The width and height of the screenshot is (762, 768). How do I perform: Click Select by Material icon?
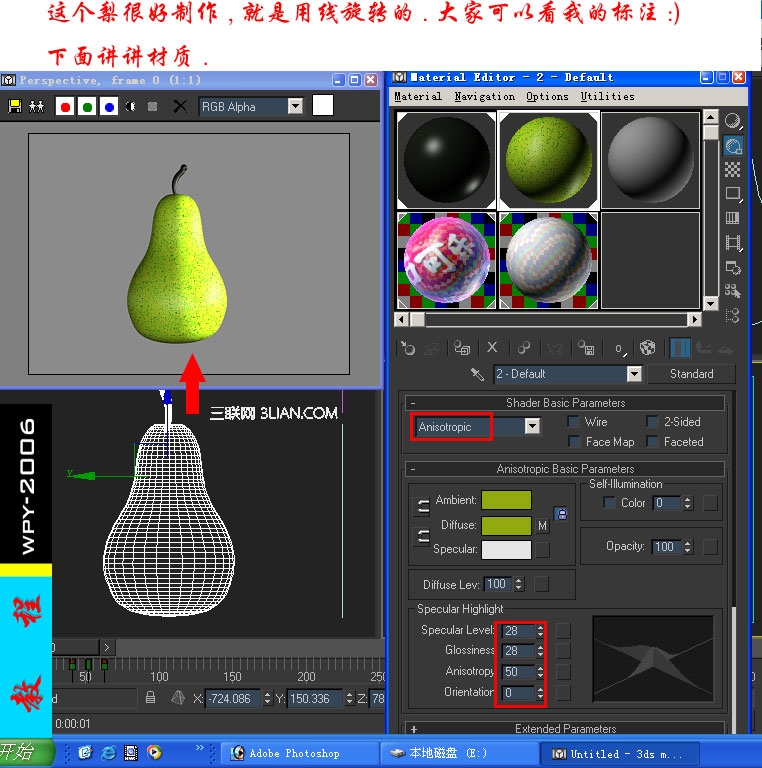[x=733, y=291]
